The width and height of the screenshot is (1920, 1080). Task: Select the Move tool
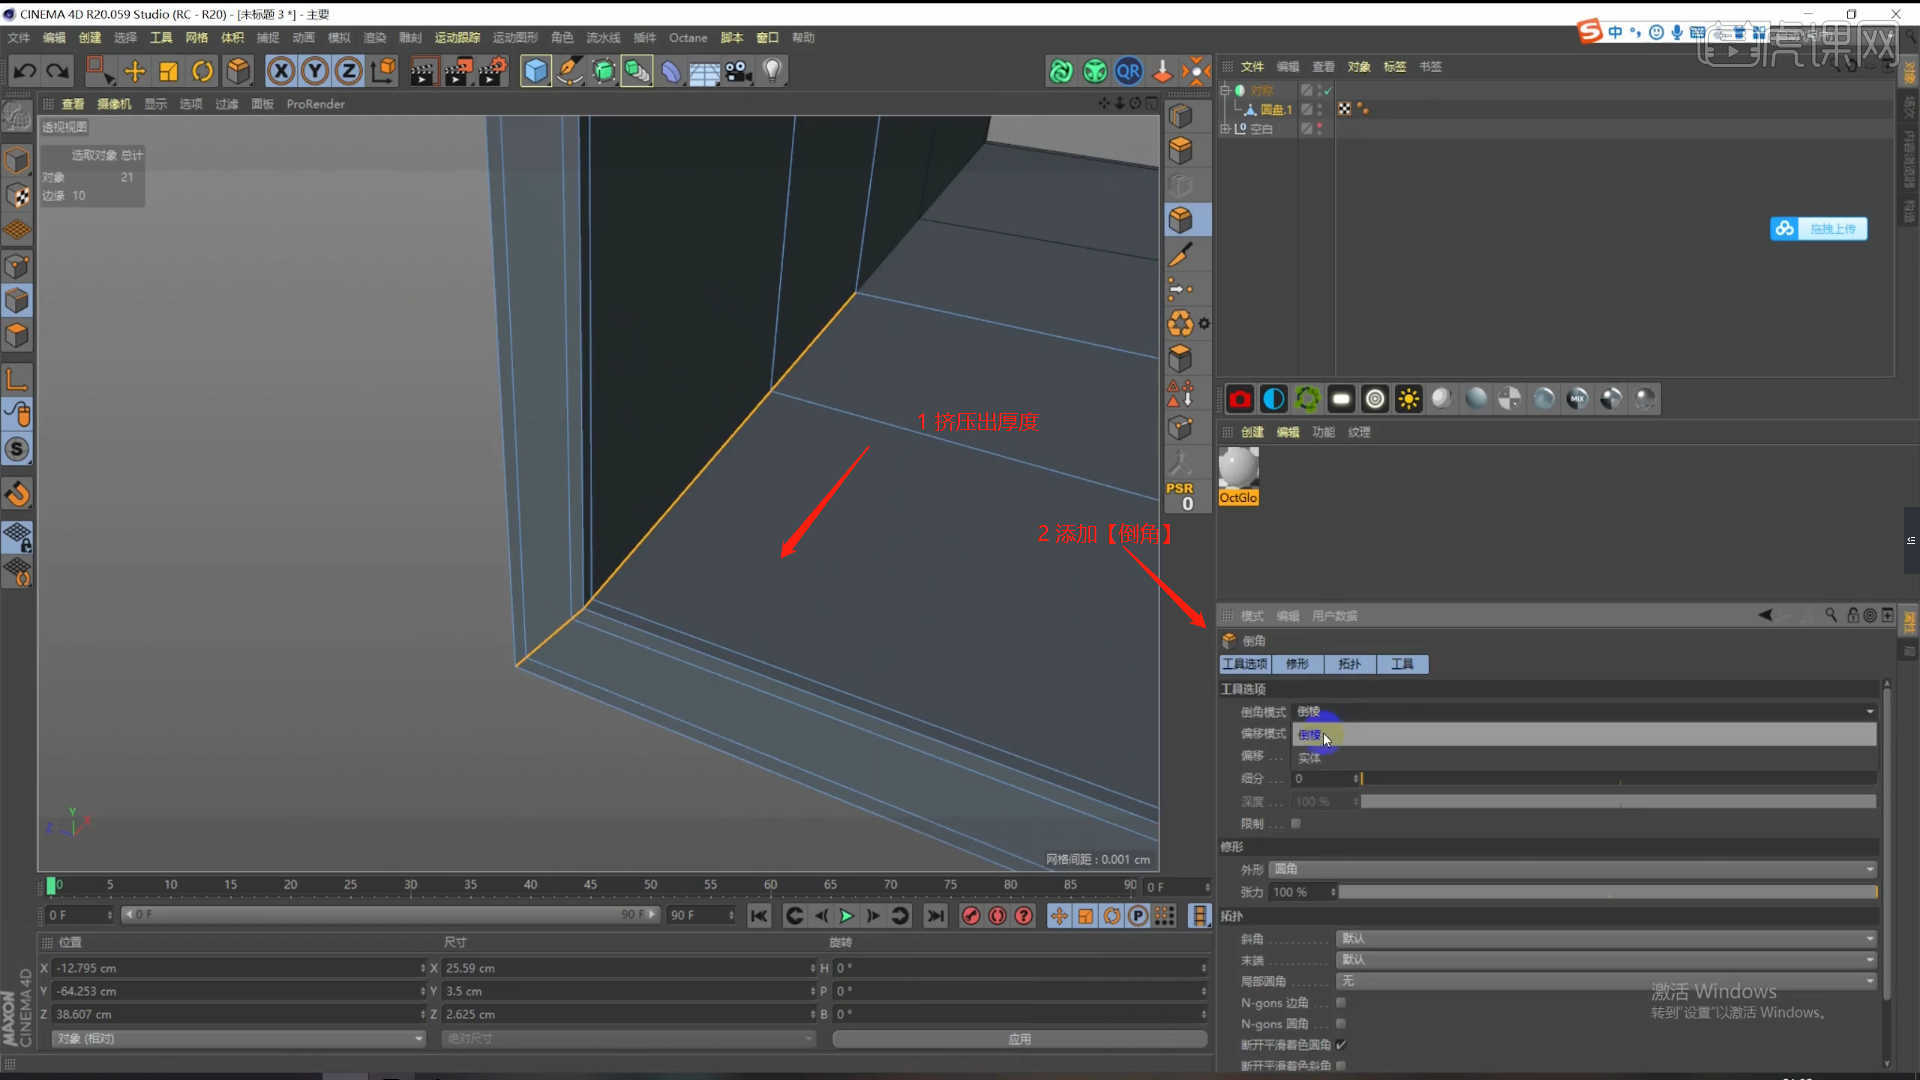tap(135, 71)
